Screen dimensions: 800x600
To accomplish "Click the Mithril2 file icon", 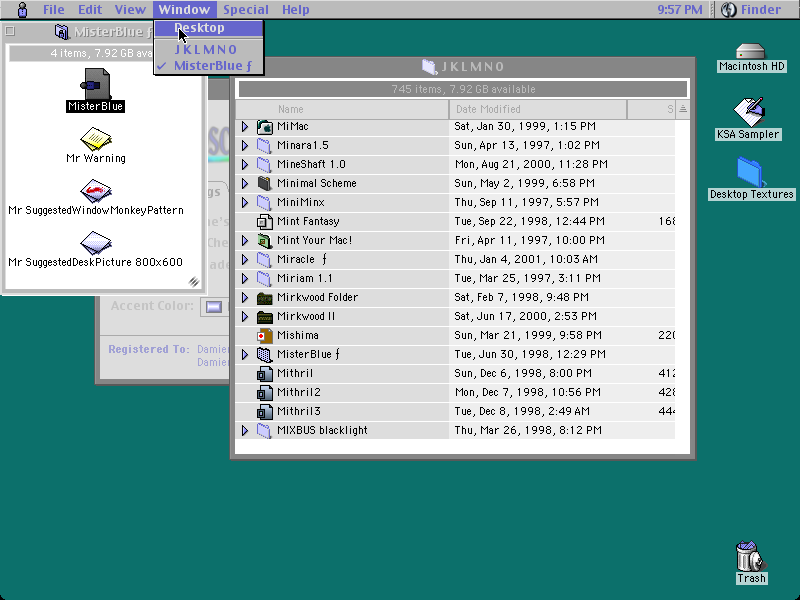I will 264,392.
